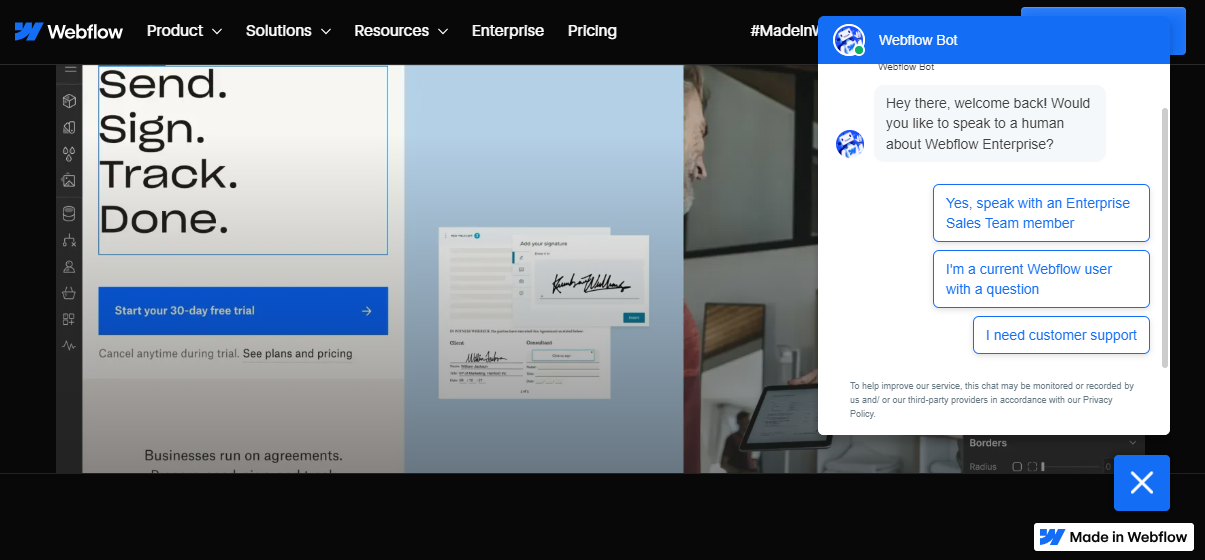The image size is (1205, 560).
Task: Open the Ecommerce basket icon
Action: 69,293
